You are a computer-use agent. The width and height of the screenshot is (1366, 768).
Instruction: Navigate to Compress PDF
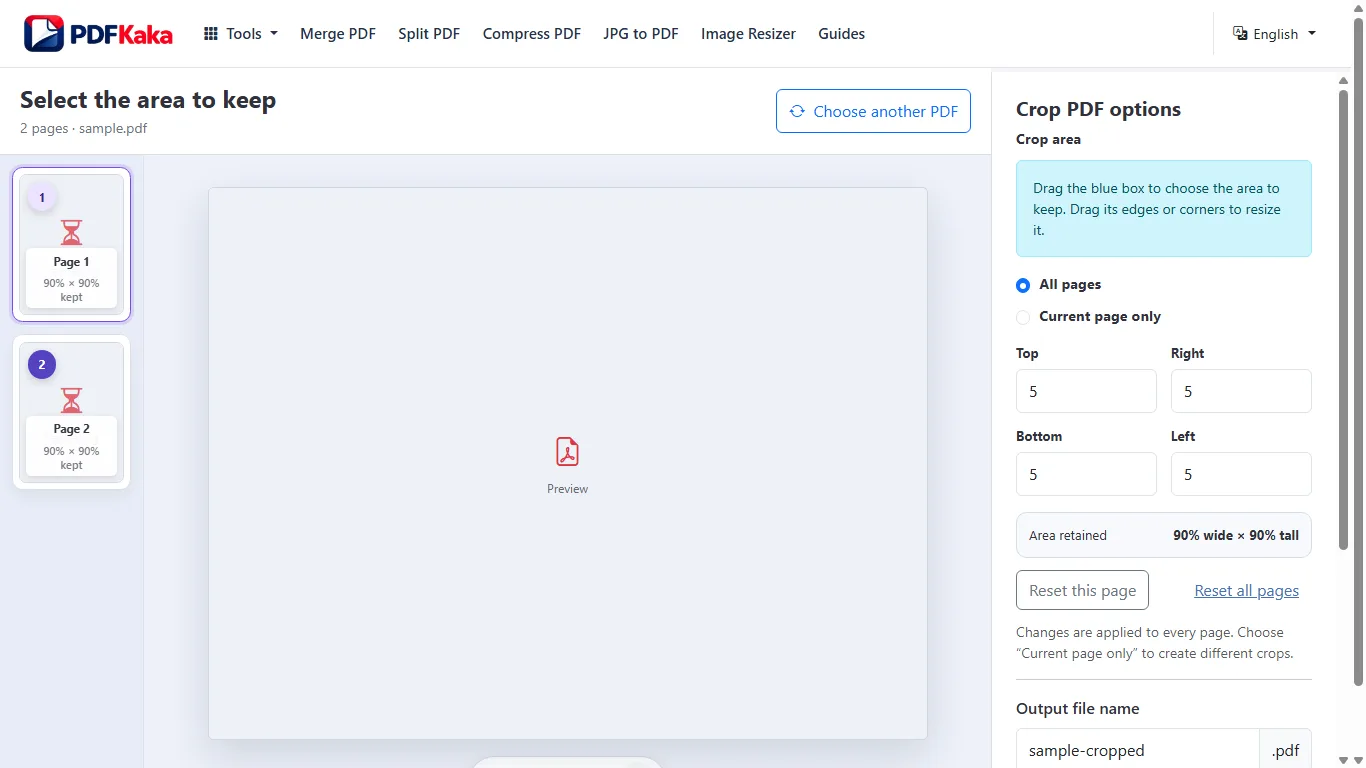pos(532,34)
